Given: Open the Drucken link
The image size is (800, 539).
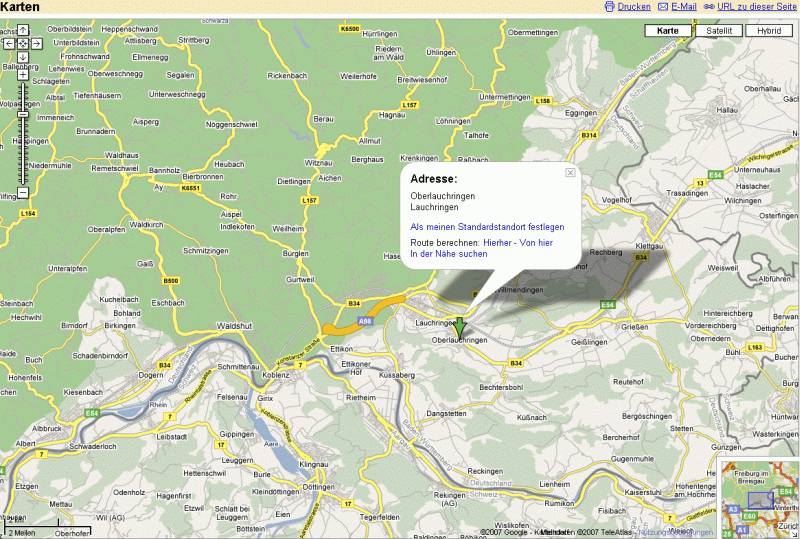Looking at the screenshot, I should coord(634,7).
